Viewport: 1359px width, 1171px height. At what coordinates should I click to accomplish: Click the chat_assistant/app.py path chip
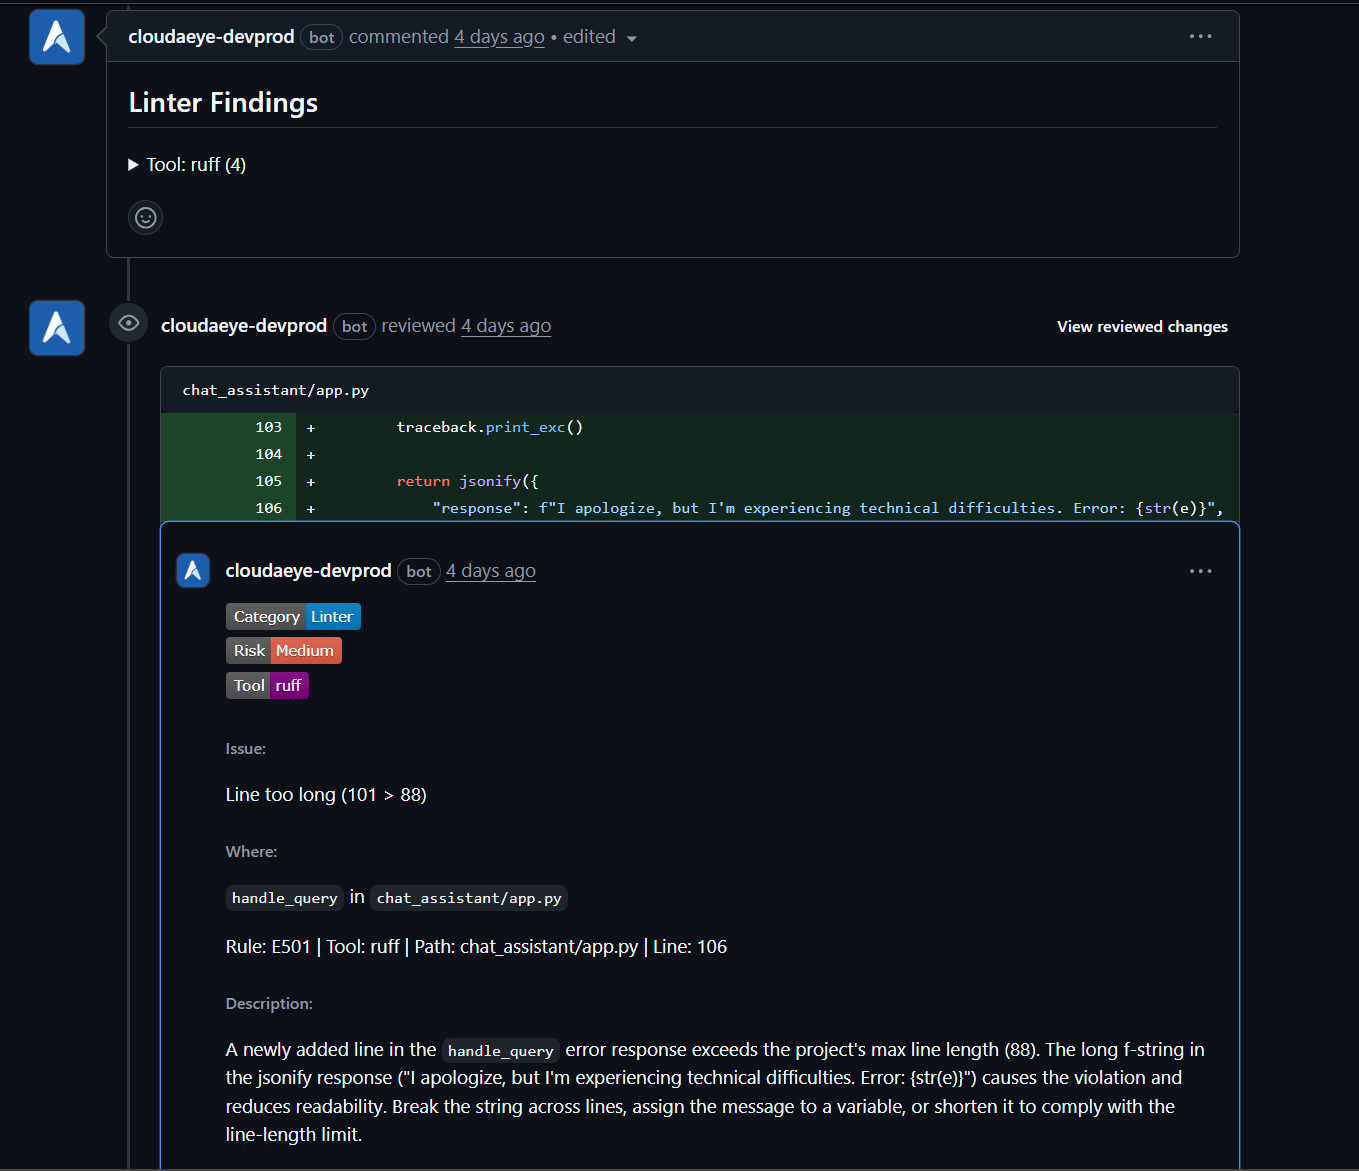(468, 898)
